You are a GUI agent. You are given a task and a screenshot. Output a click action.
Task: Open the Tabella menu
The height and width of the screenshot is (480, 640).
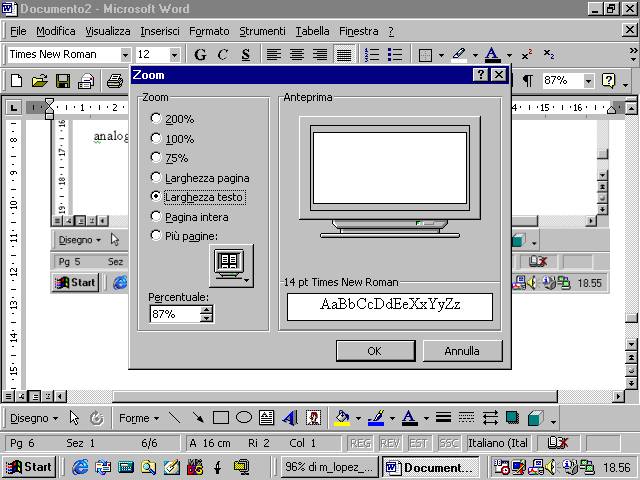312,31
